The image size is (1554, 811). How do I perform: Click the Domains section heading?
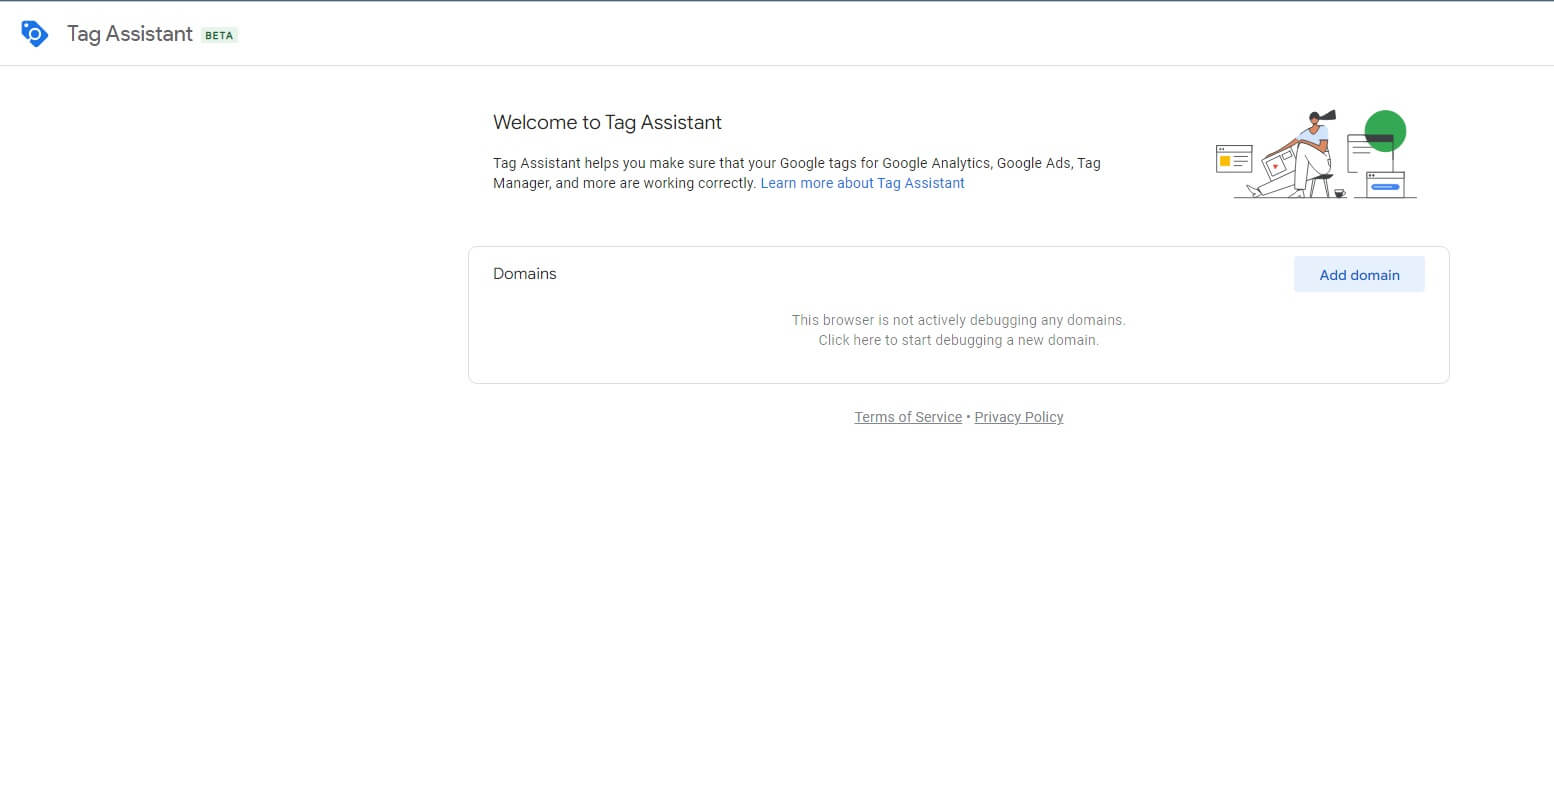tap(525, 274)
